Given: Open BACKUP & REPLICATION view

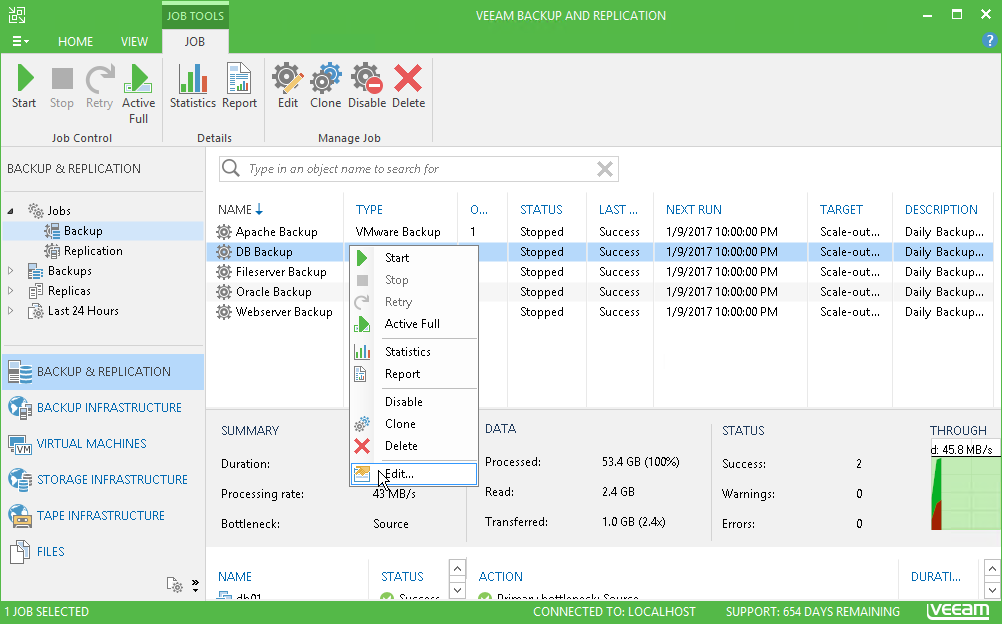Looking at the screenshot, I should coord(103,371).
